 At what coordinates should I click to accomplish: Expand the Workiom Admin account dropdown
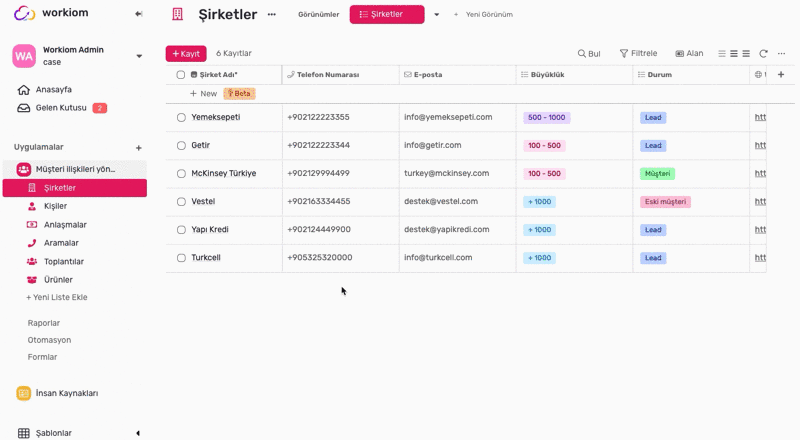[x=139, y=56]
